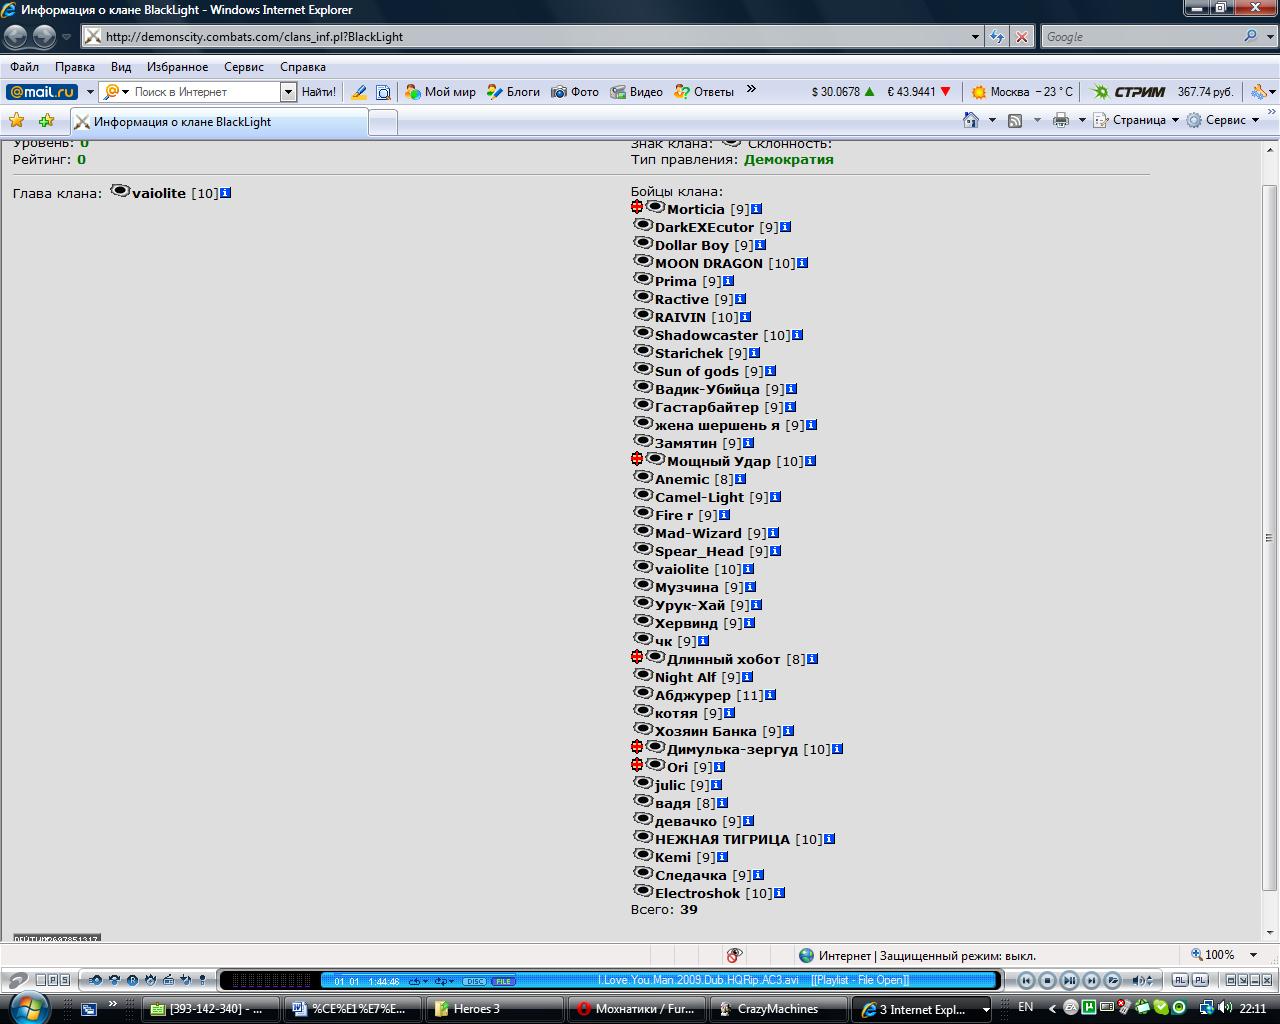Open Фото link in toolbar
The width and height of the screenshot is (1280, 1024).
(x=575, y=92)
